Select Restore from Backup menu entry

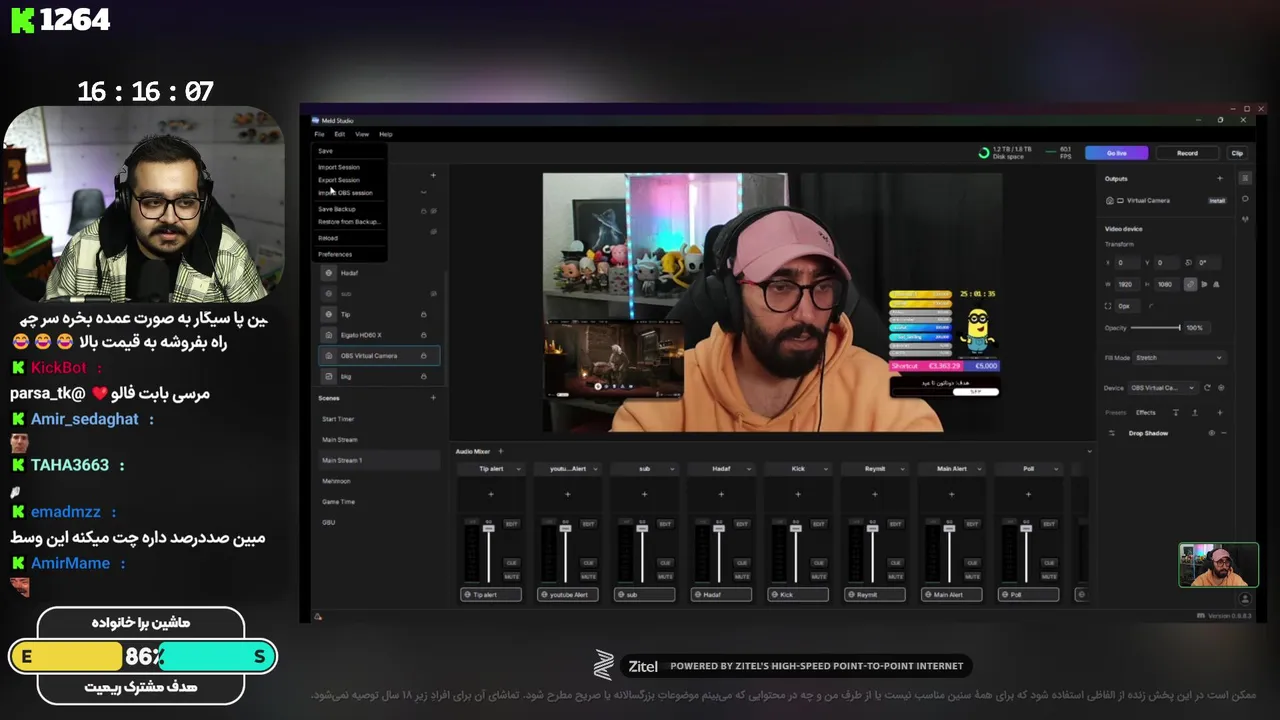click(349, 222)
